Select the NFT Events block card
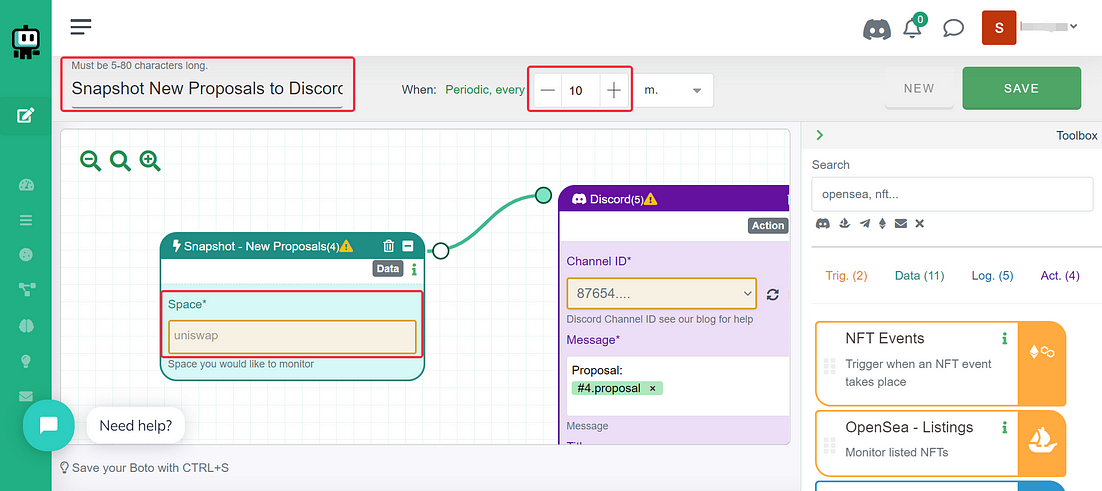The width and height of the screenshot is (1102, 491). [x=940, y=363]
